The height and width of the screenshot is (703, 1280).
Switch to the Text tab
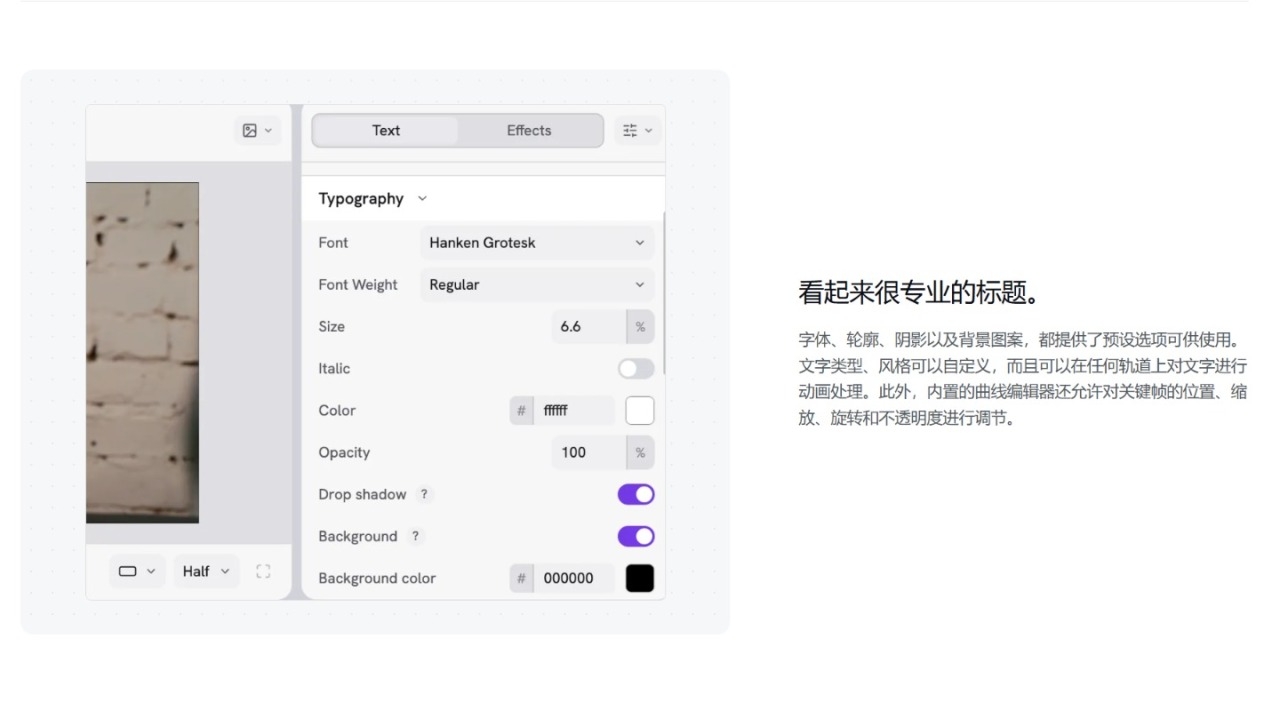(385, 130)
